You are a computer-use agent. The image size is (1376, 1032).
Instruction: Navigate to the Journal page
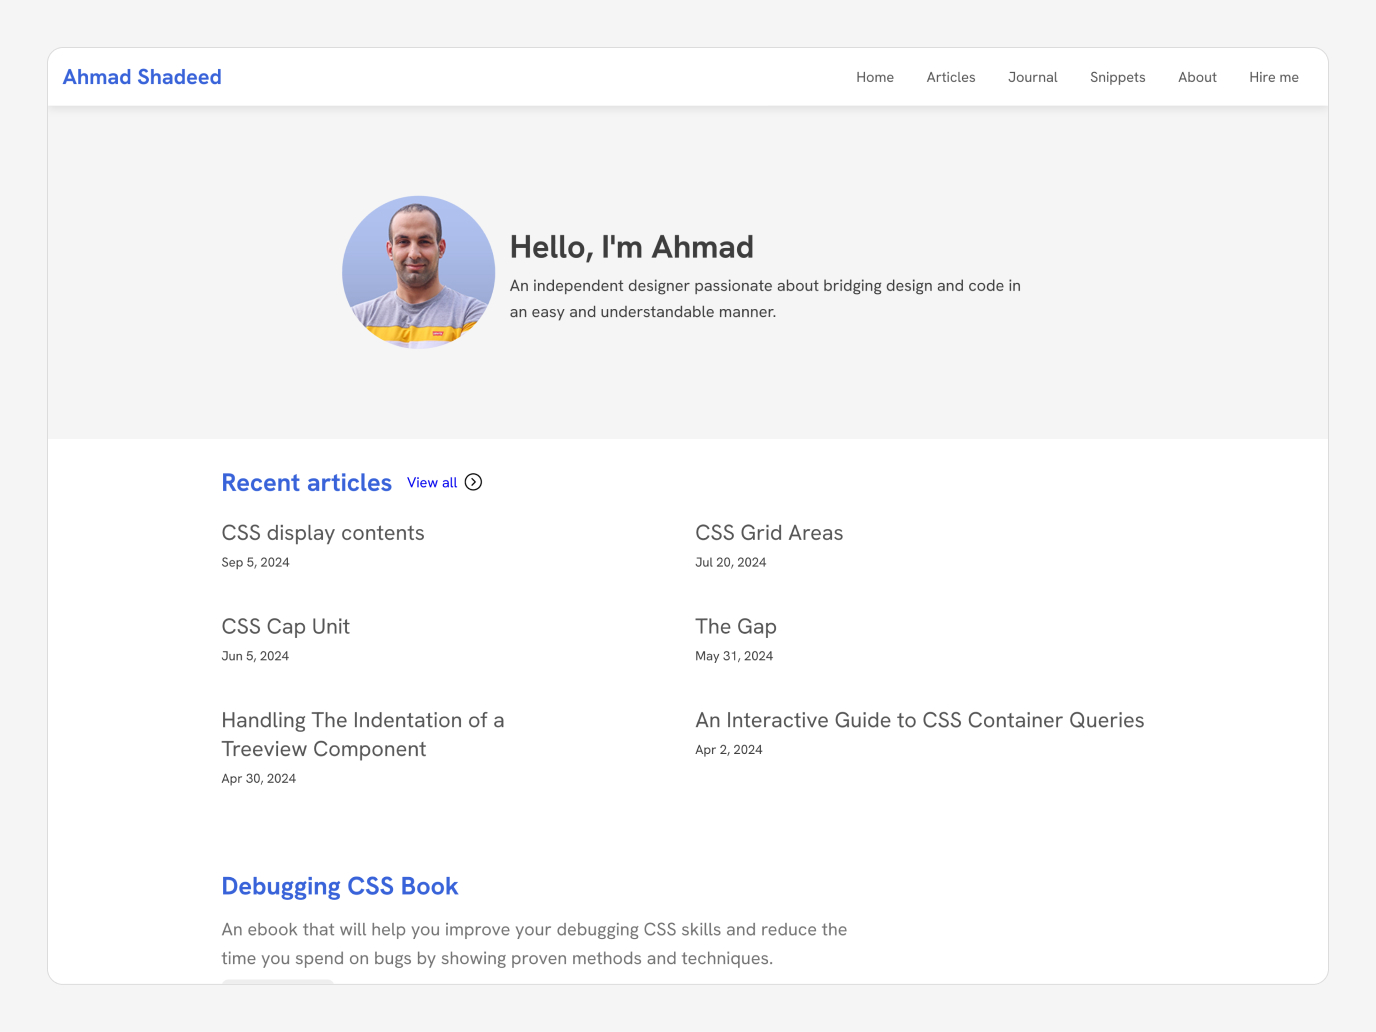pos(1033,77)
